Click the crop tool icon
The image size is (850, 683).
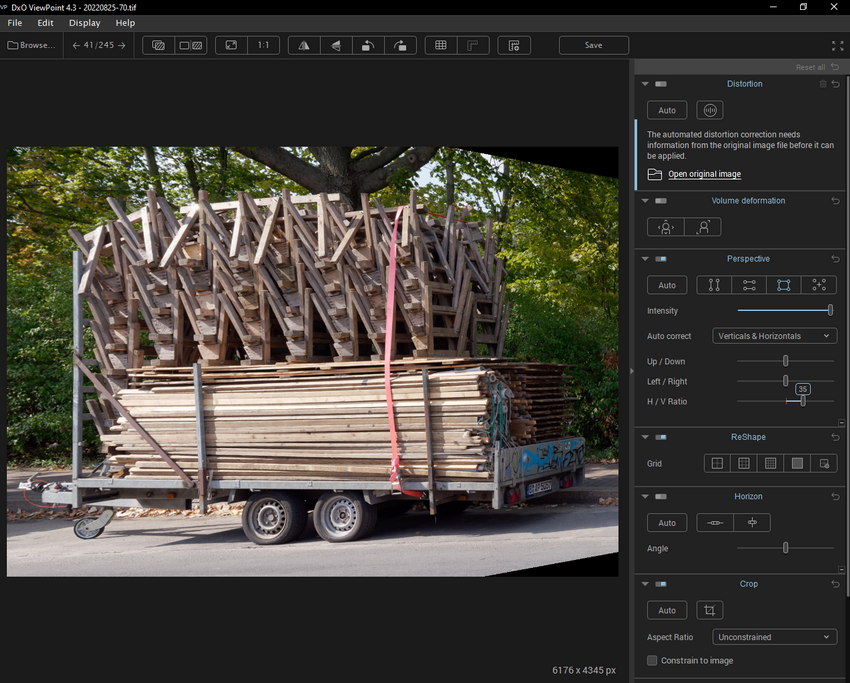point(709,610)
